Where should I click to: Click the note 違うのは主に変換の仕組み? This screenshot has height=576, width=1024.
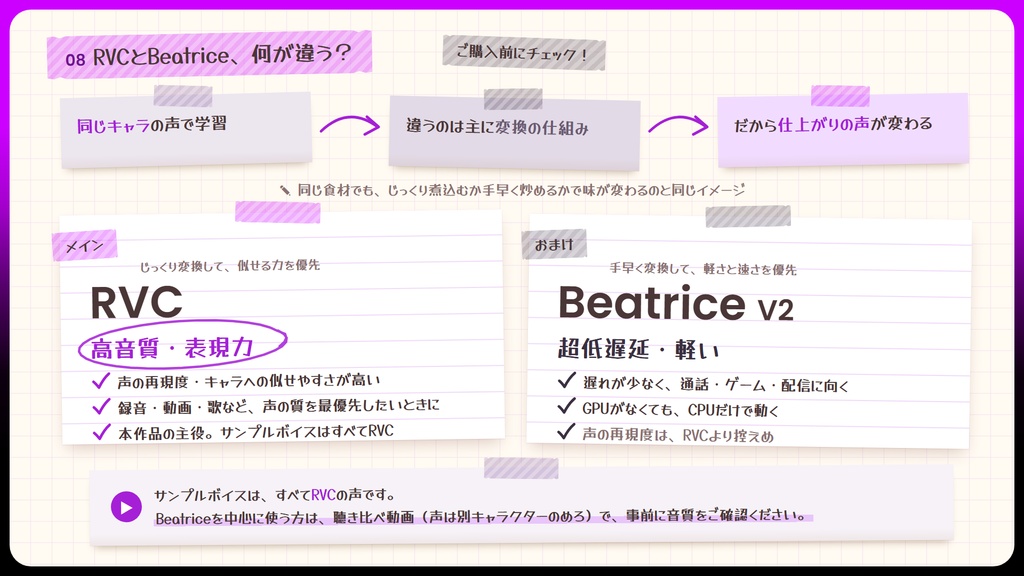point(514,133)
